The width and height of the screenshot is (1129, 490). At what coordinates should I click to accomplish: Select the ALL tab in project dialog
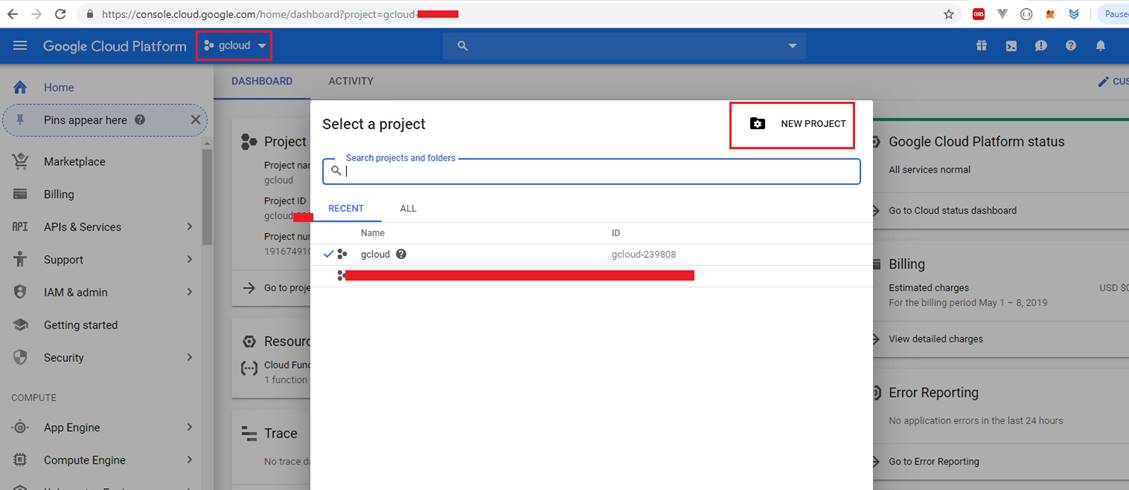408,209
